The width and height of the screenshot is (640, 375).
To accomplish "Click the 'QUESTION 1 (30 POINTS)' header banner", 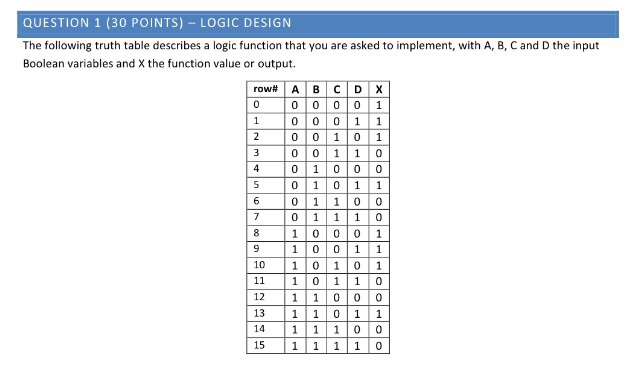I will tap(318, 24).
